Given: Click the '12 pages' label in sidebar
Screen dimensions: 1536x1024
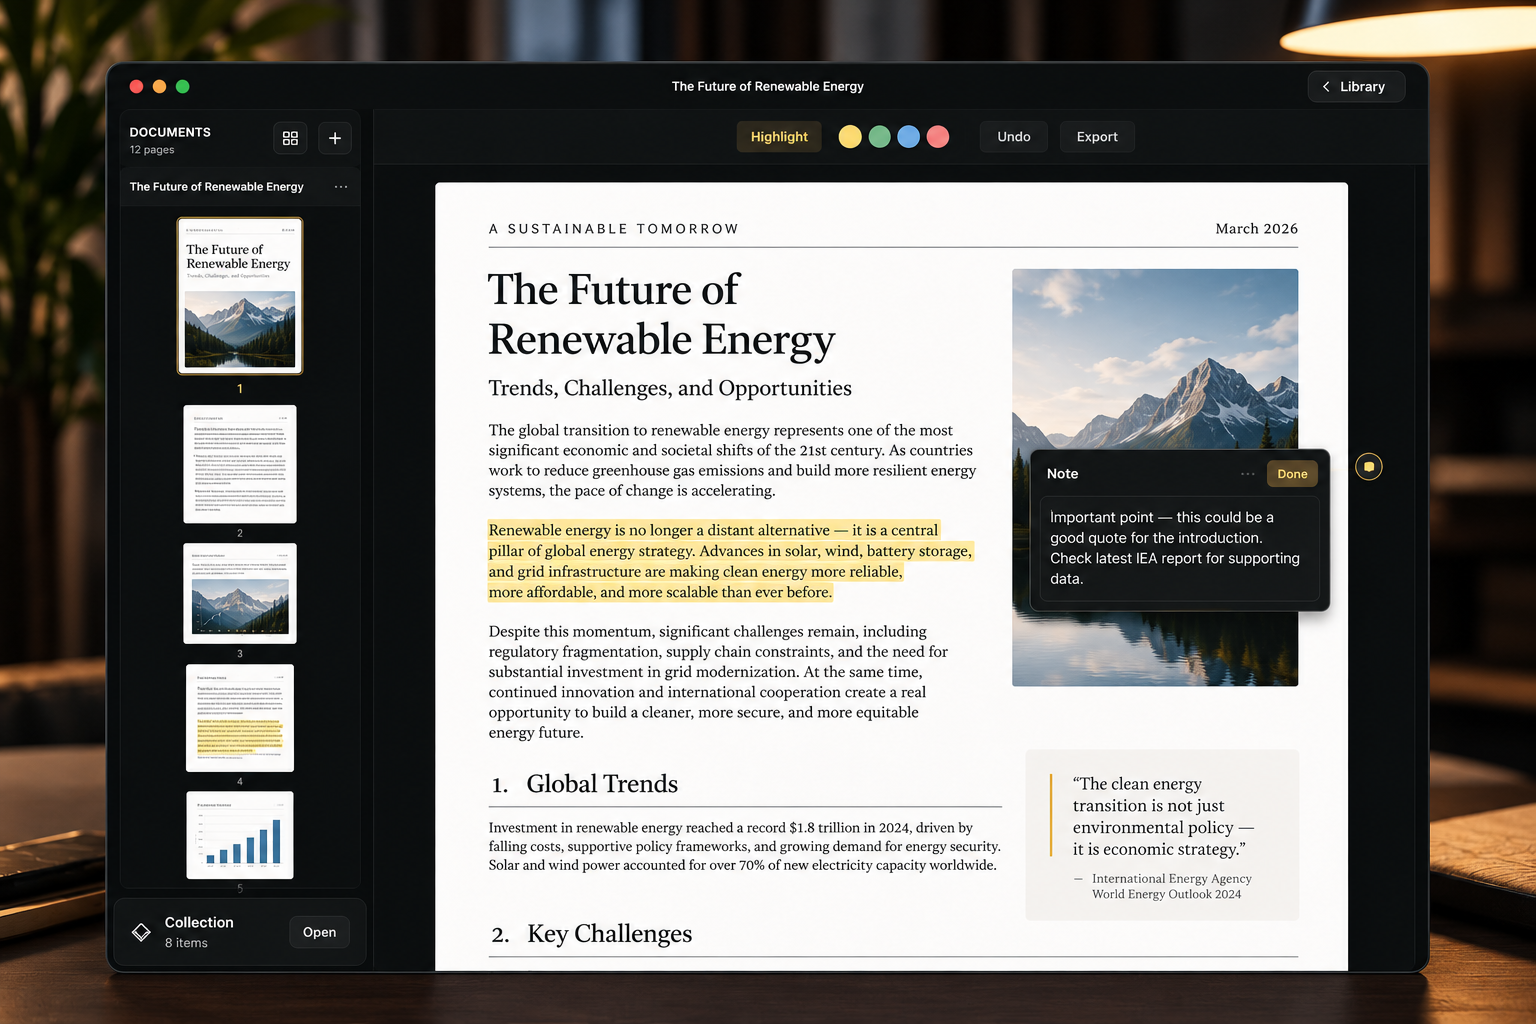Looking at the screenshot, I should (152, 150).
